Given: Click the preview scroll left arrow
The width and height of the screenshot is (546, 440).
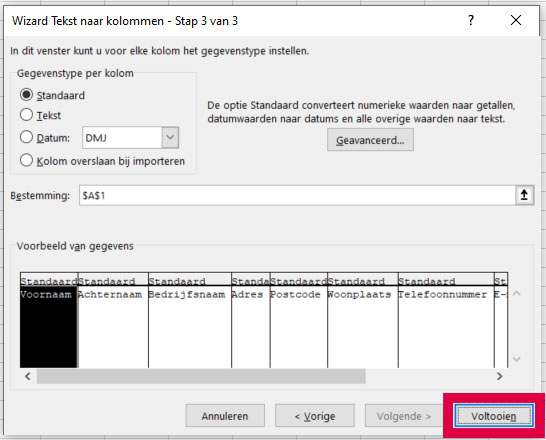Looking at the screenshot, I should pyautogui.click(x=28, y=376).
